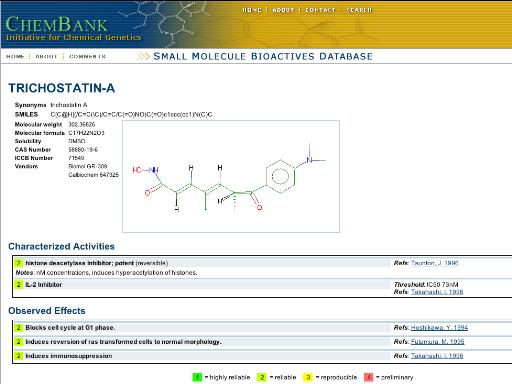Image resolution: width=512 pixels, height=384 pixels.
Task: Click the Blocks cell cycle at G1 phase text
Action: (x=70, y=328)
